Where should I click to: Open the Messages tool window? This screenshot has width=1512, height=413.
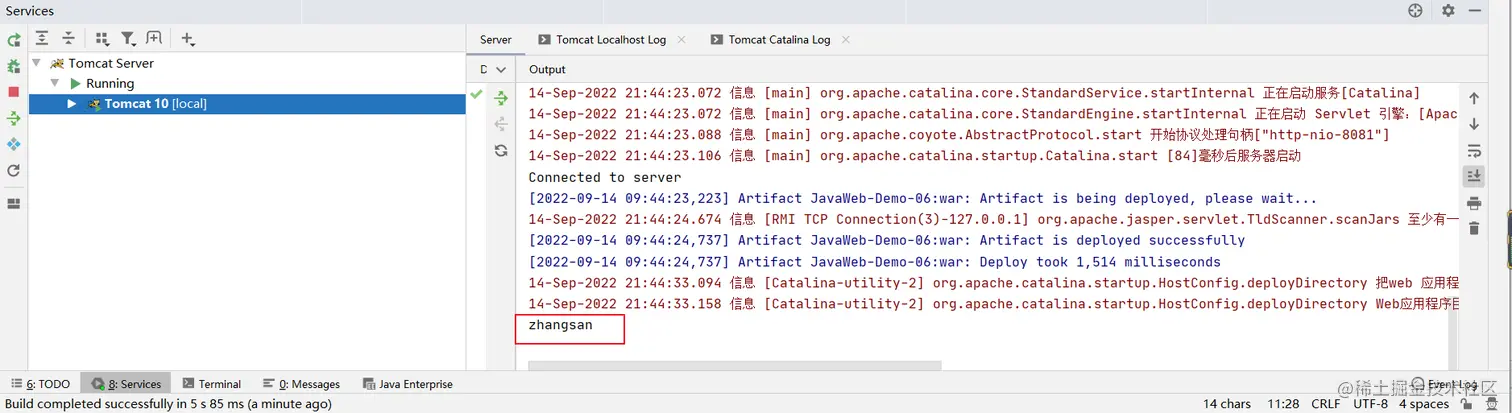tap(302, 384)
